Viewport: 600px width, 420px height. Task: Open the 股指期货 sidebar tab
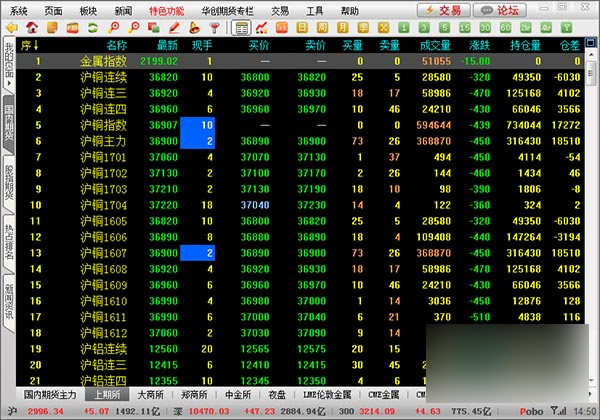pyautogui.click(x=9, y=182)
